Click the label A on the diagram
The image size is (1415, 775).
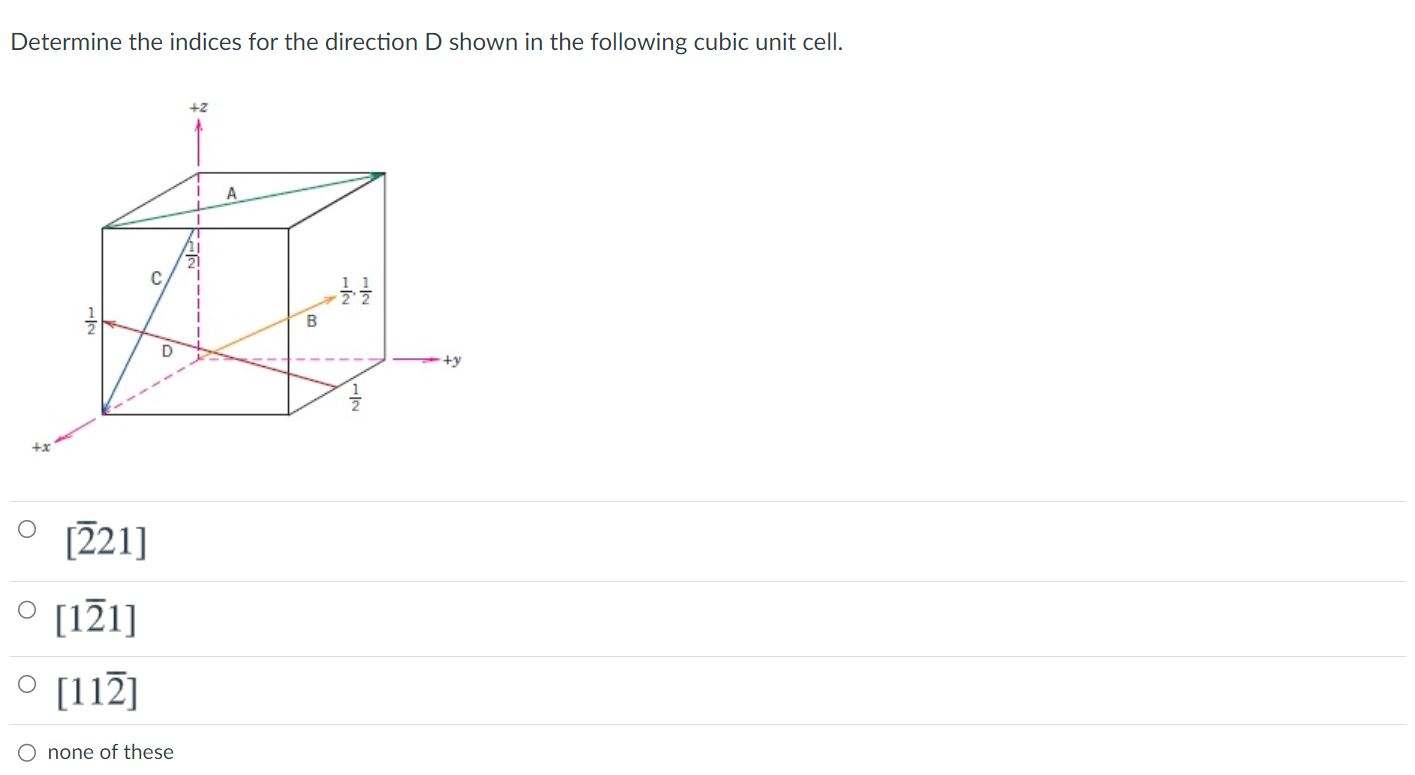pos(233,192)
